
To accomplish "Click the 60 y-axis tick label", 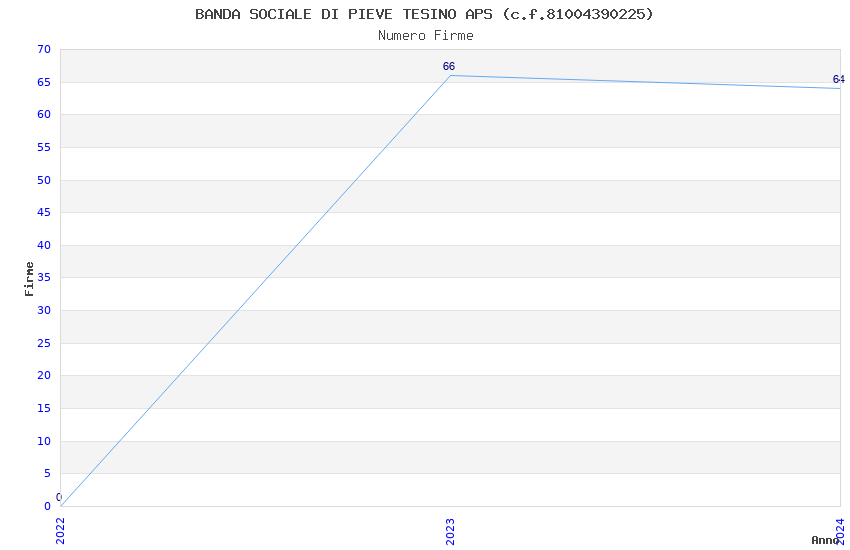I will (44, 114).
